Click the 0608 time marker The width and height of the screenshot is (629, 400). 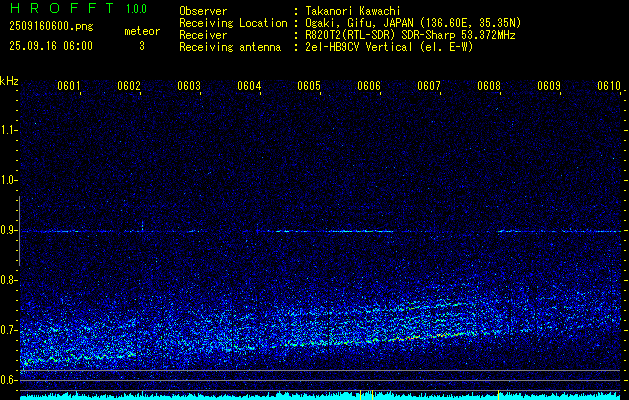point(489,85)
